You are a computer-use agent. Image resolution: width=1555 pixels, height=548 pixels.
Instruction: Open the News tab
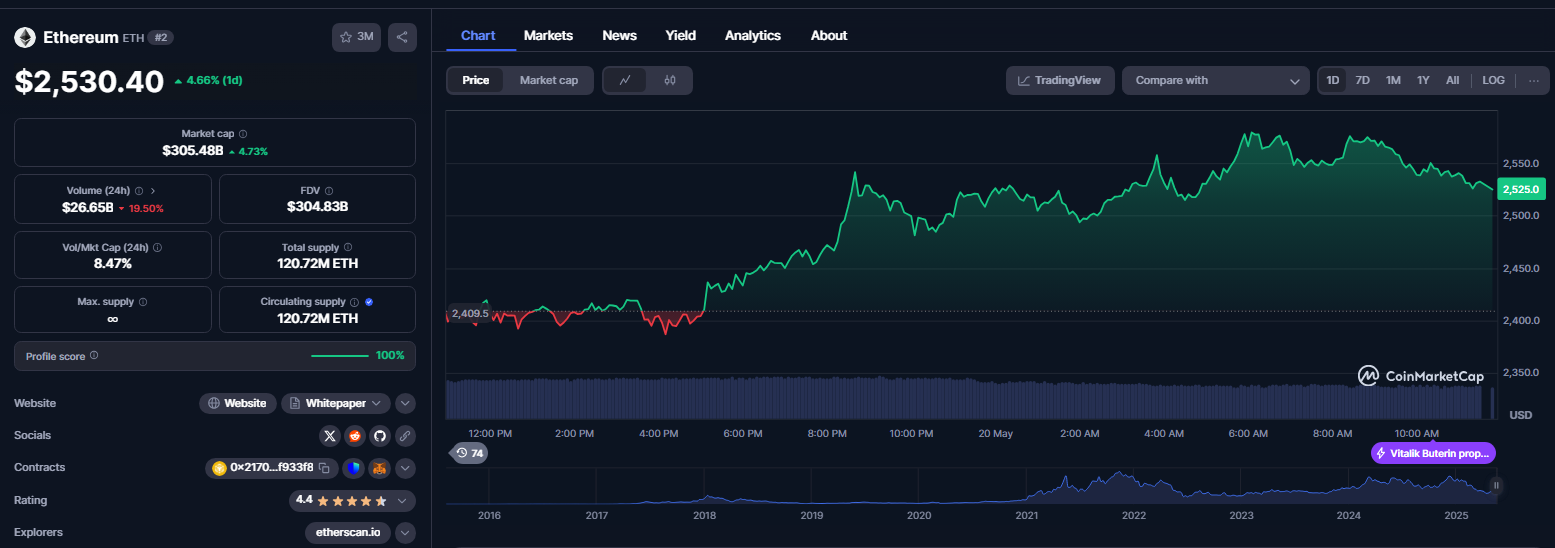tap(619, 35)
